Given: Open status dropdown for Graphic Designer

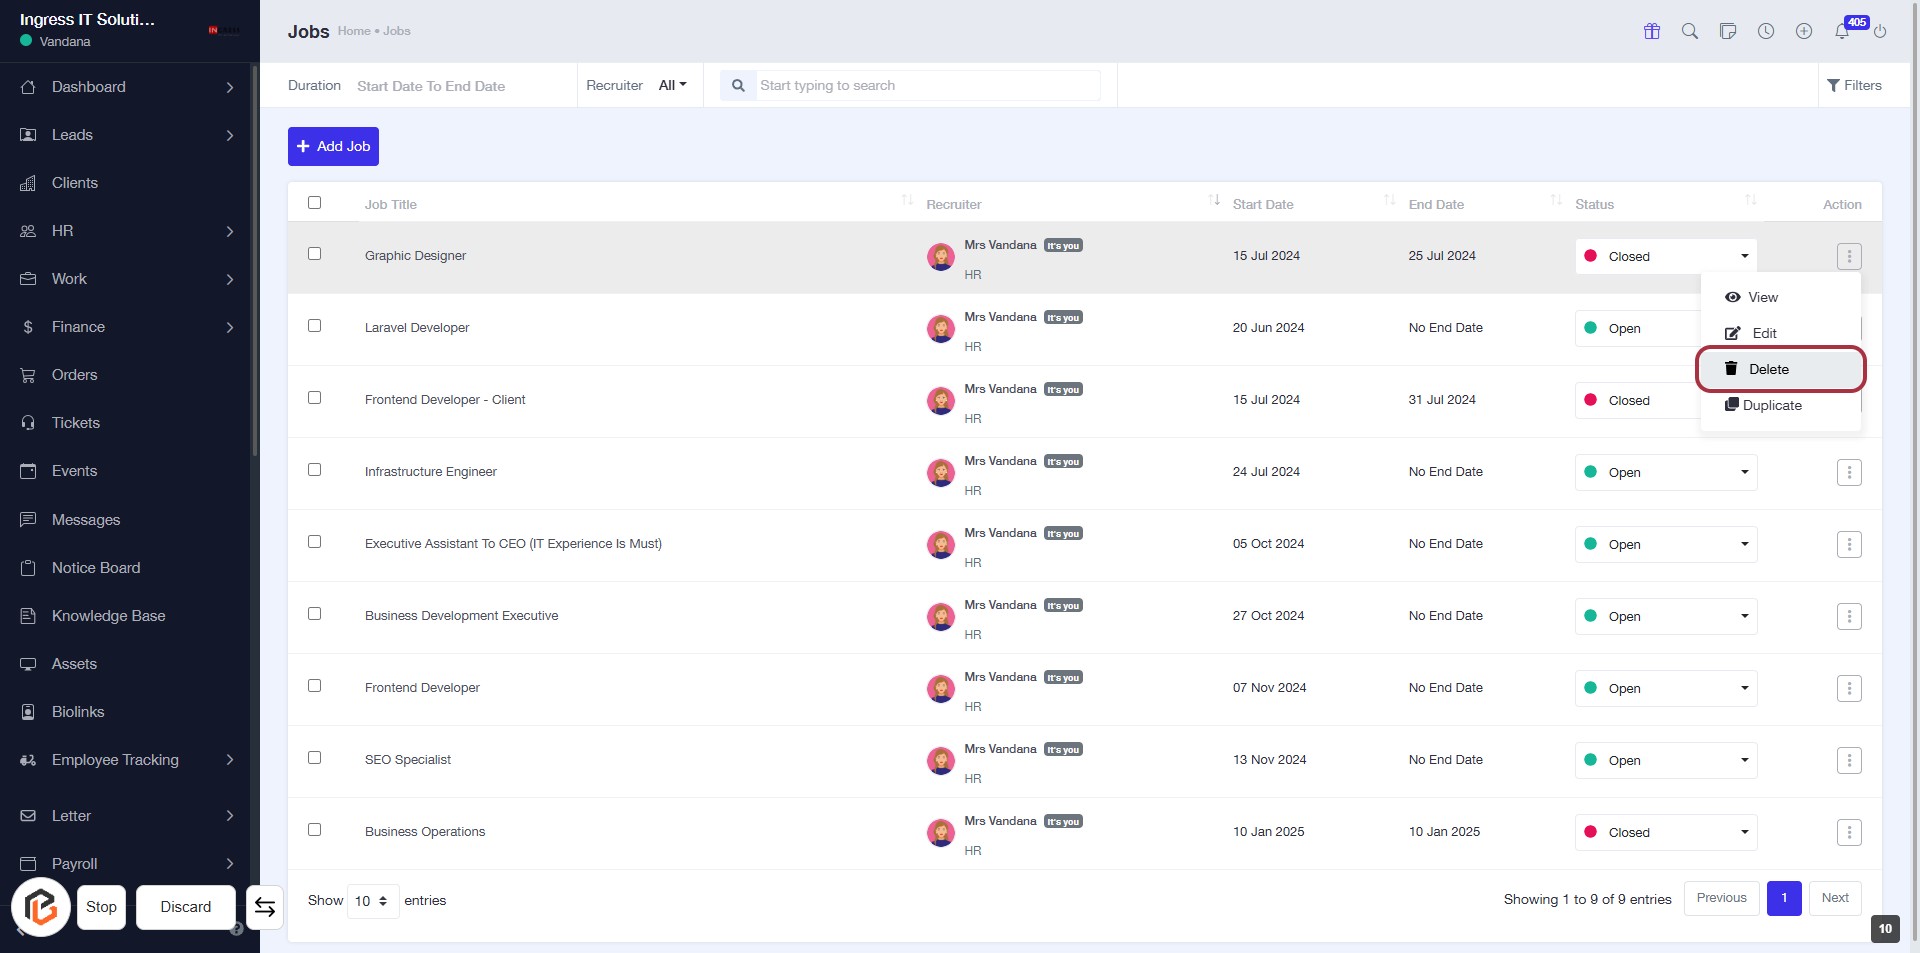Looking at the screenshot, I should click(1665, 256).
